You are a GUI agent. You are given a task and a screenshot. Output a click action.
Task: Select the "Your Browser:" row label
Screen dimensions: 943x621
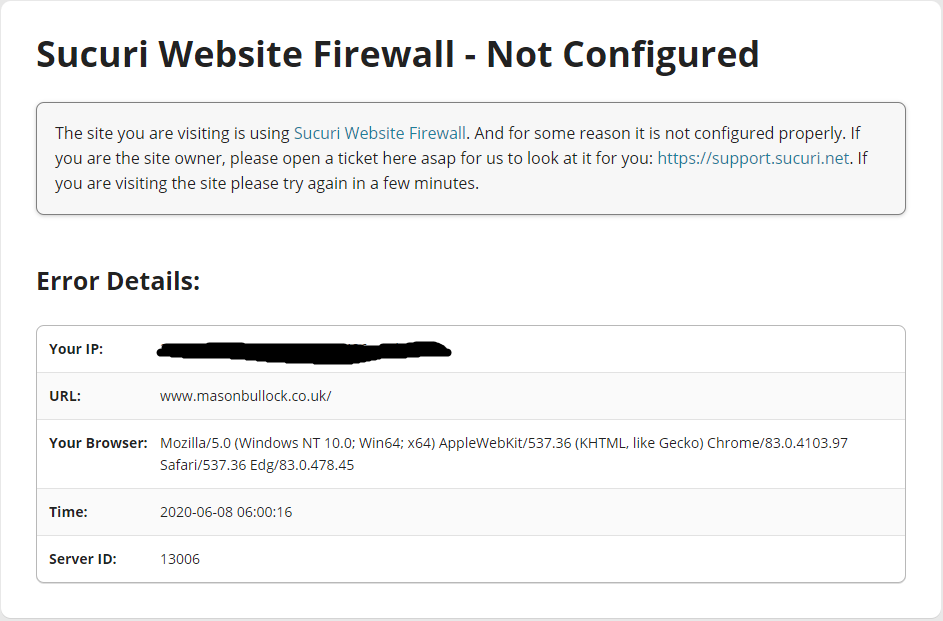[x=98, y=443]
